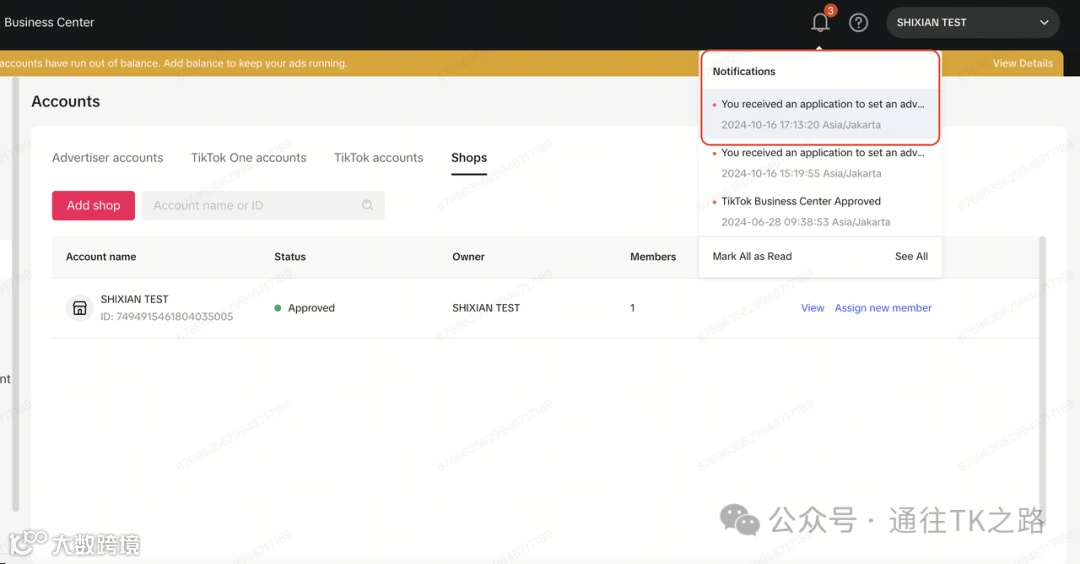Select the Shops tab
1080x564 pixels.
click(x=469, y=158)
